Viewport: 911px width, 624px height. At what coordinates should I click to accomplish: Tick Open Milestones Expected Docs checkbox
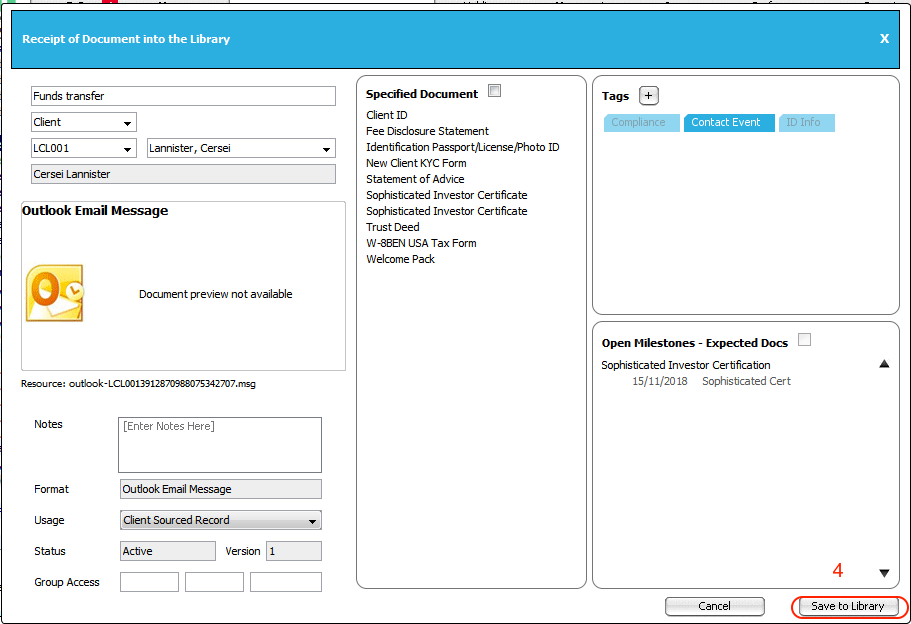(804, 340)
